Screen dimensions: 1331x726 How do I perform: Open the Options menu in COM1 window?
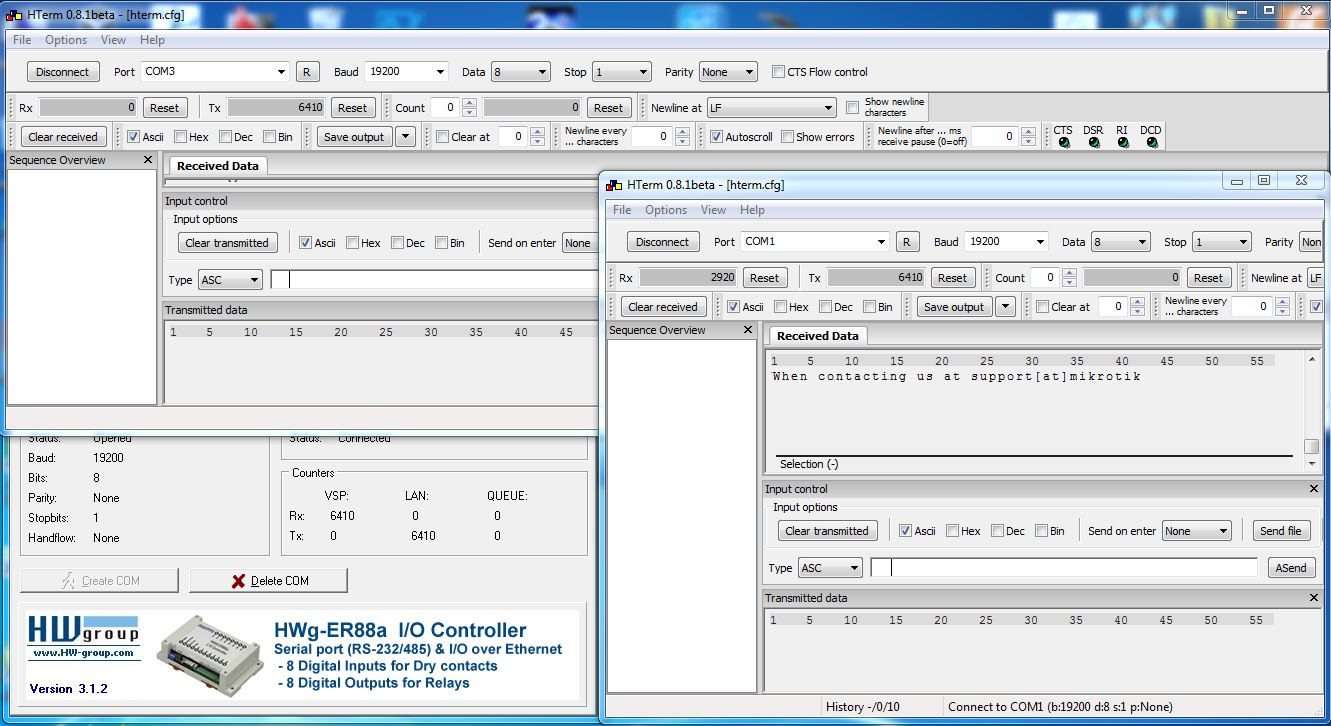click(x=666, y=210)
